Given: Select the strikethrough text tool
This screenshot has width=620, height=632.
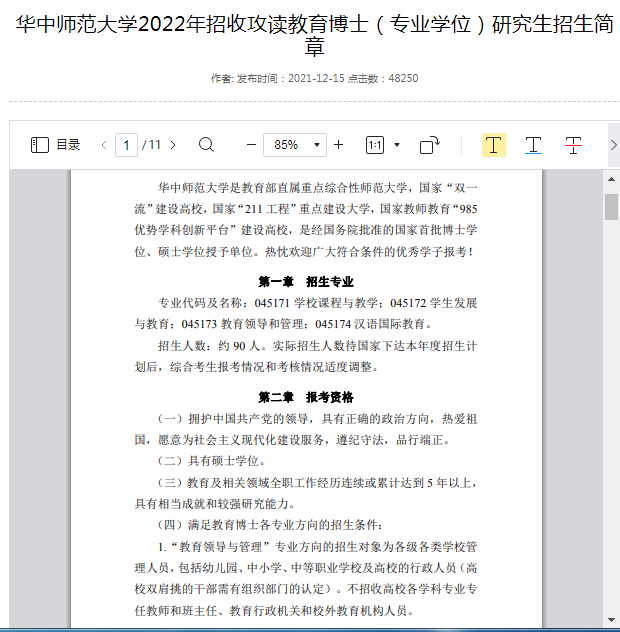Looking at the screenshot, I should (573, 145).
